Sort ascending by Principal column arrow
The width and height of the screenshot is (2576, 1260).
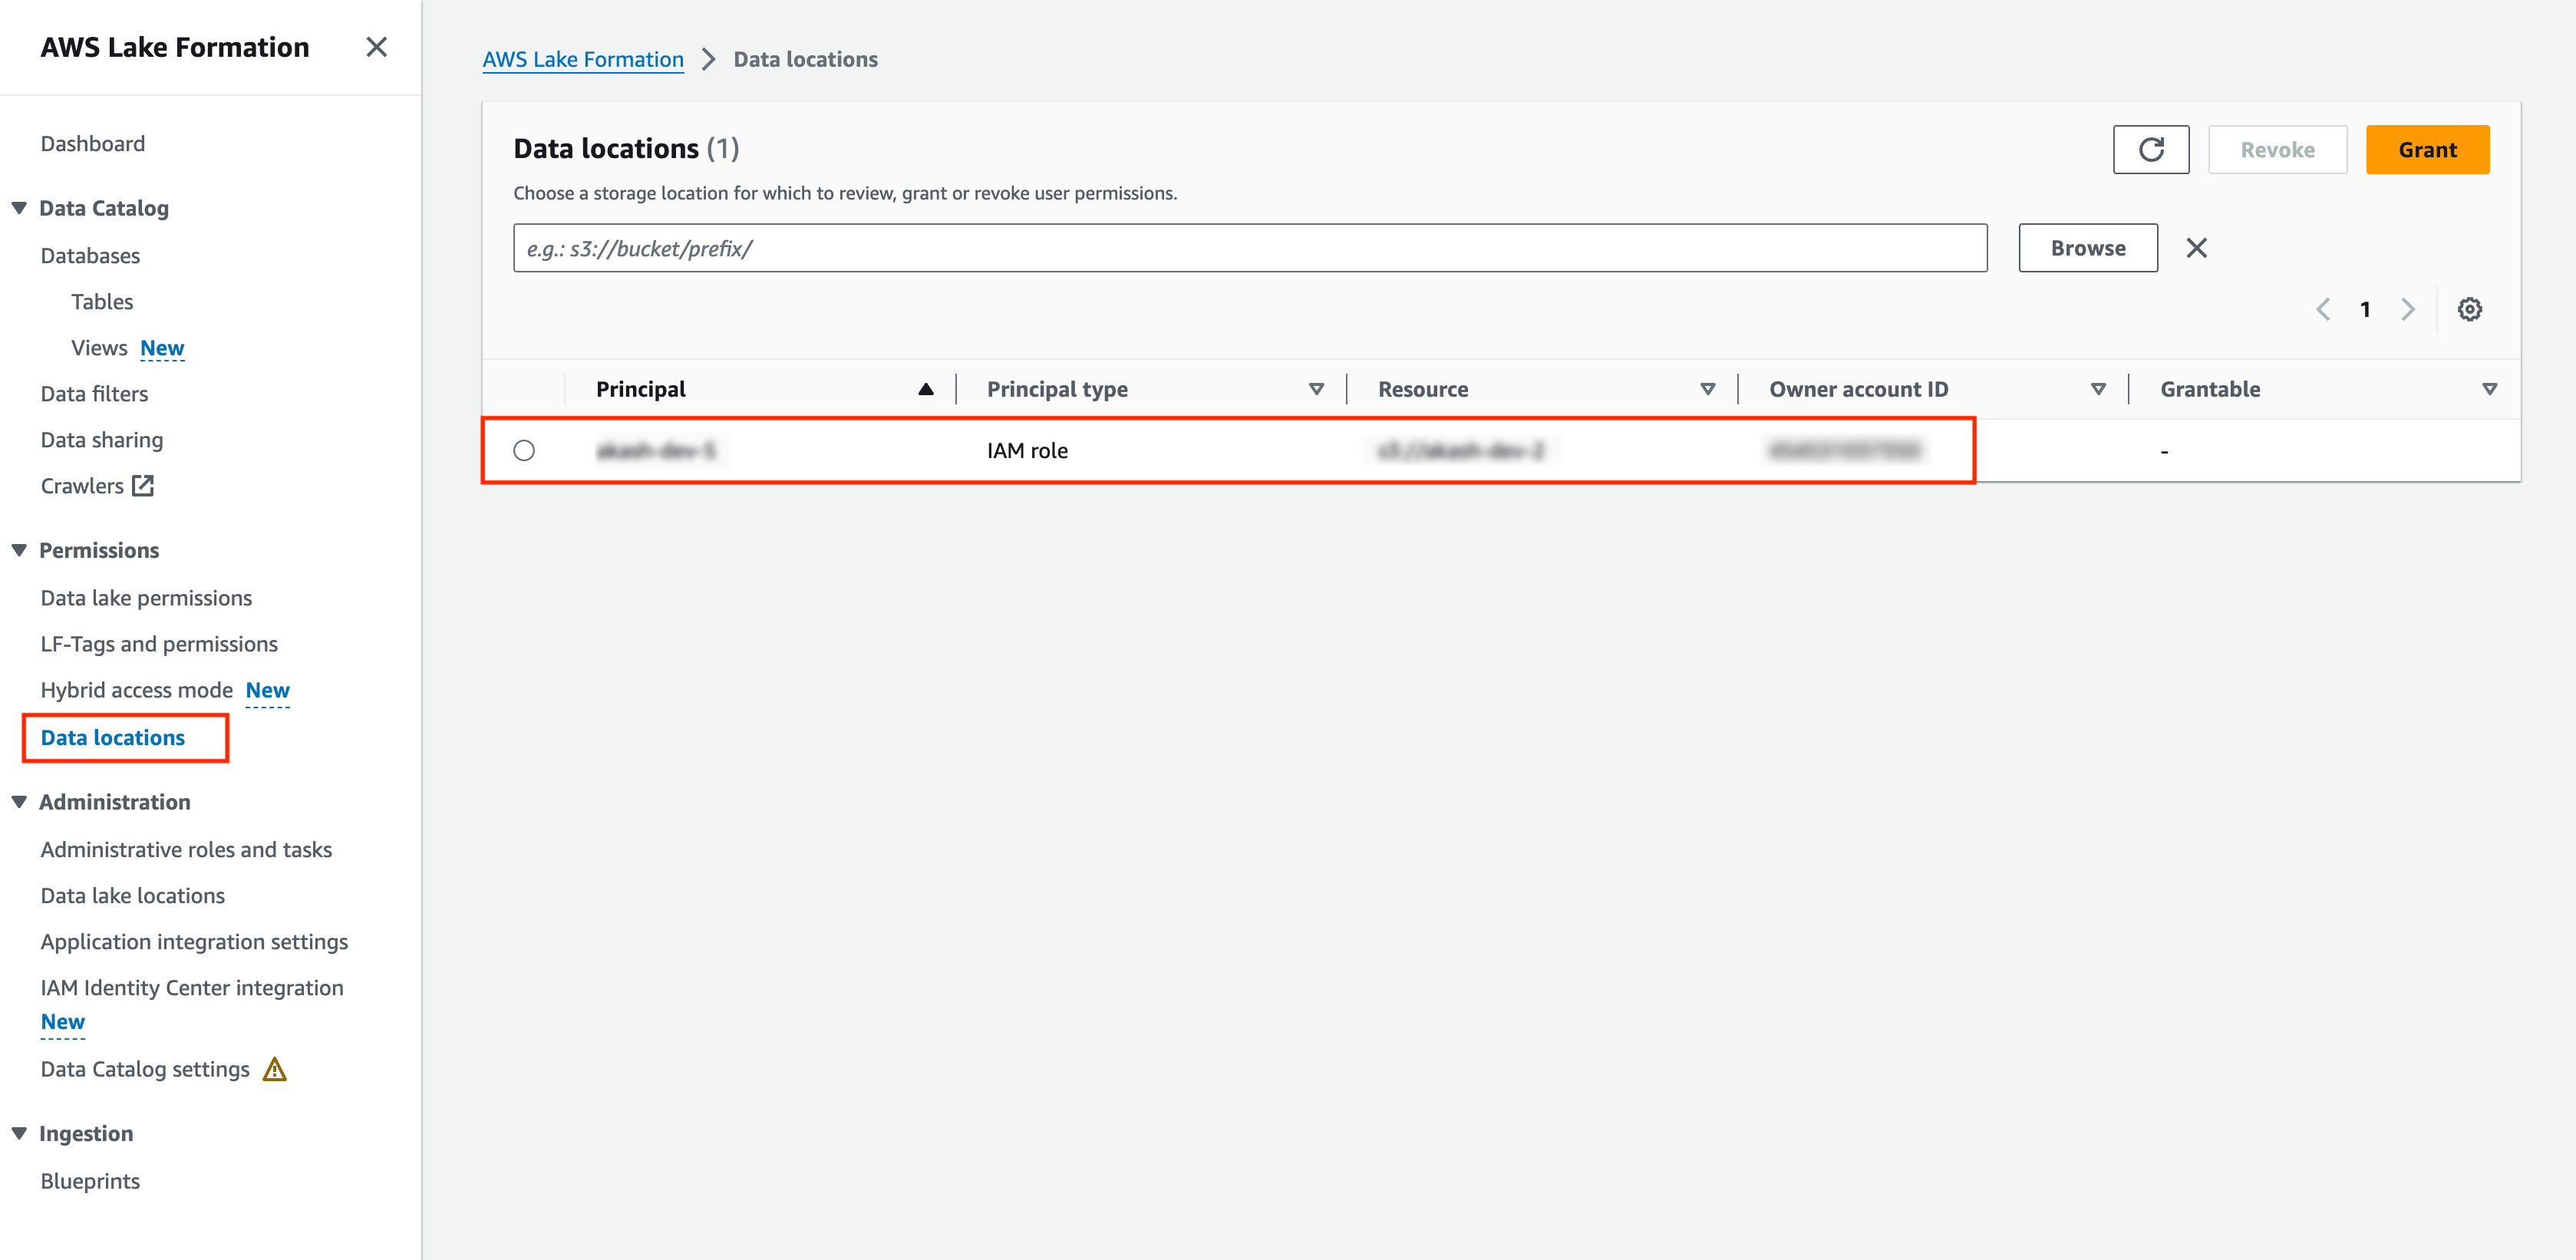pyautogui.click(x=925, y=389)
